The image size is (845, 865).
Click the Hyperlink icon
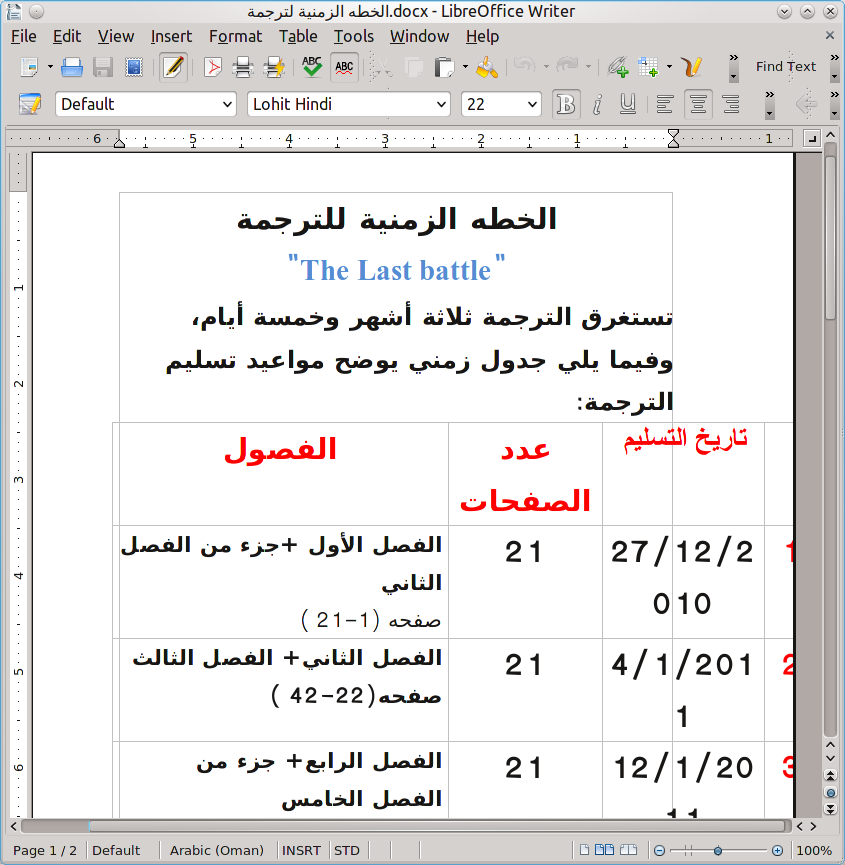click(618, 67)
